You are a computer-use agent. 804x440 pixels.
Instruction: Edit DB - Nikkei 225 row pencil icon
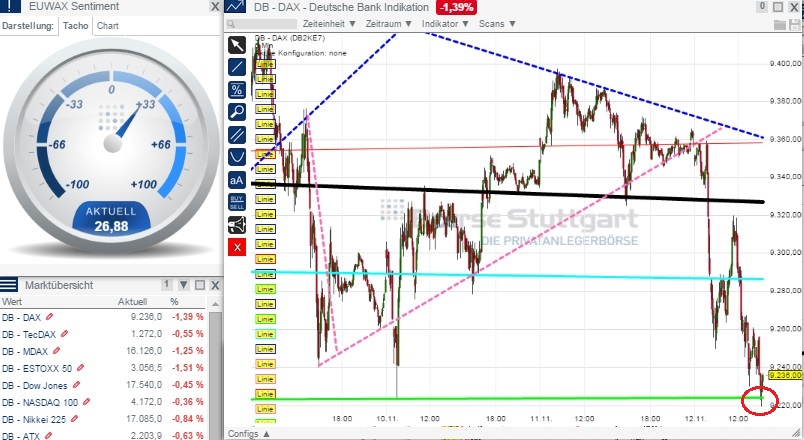(74, 419)
